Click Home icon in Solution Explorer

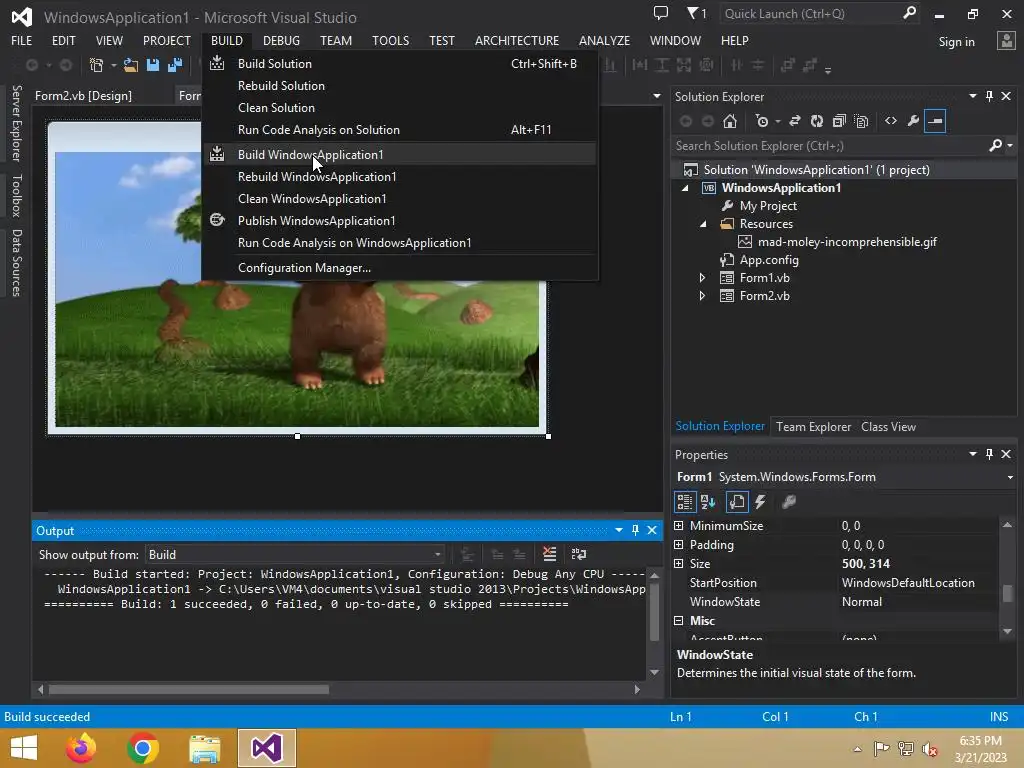[730, 121]
